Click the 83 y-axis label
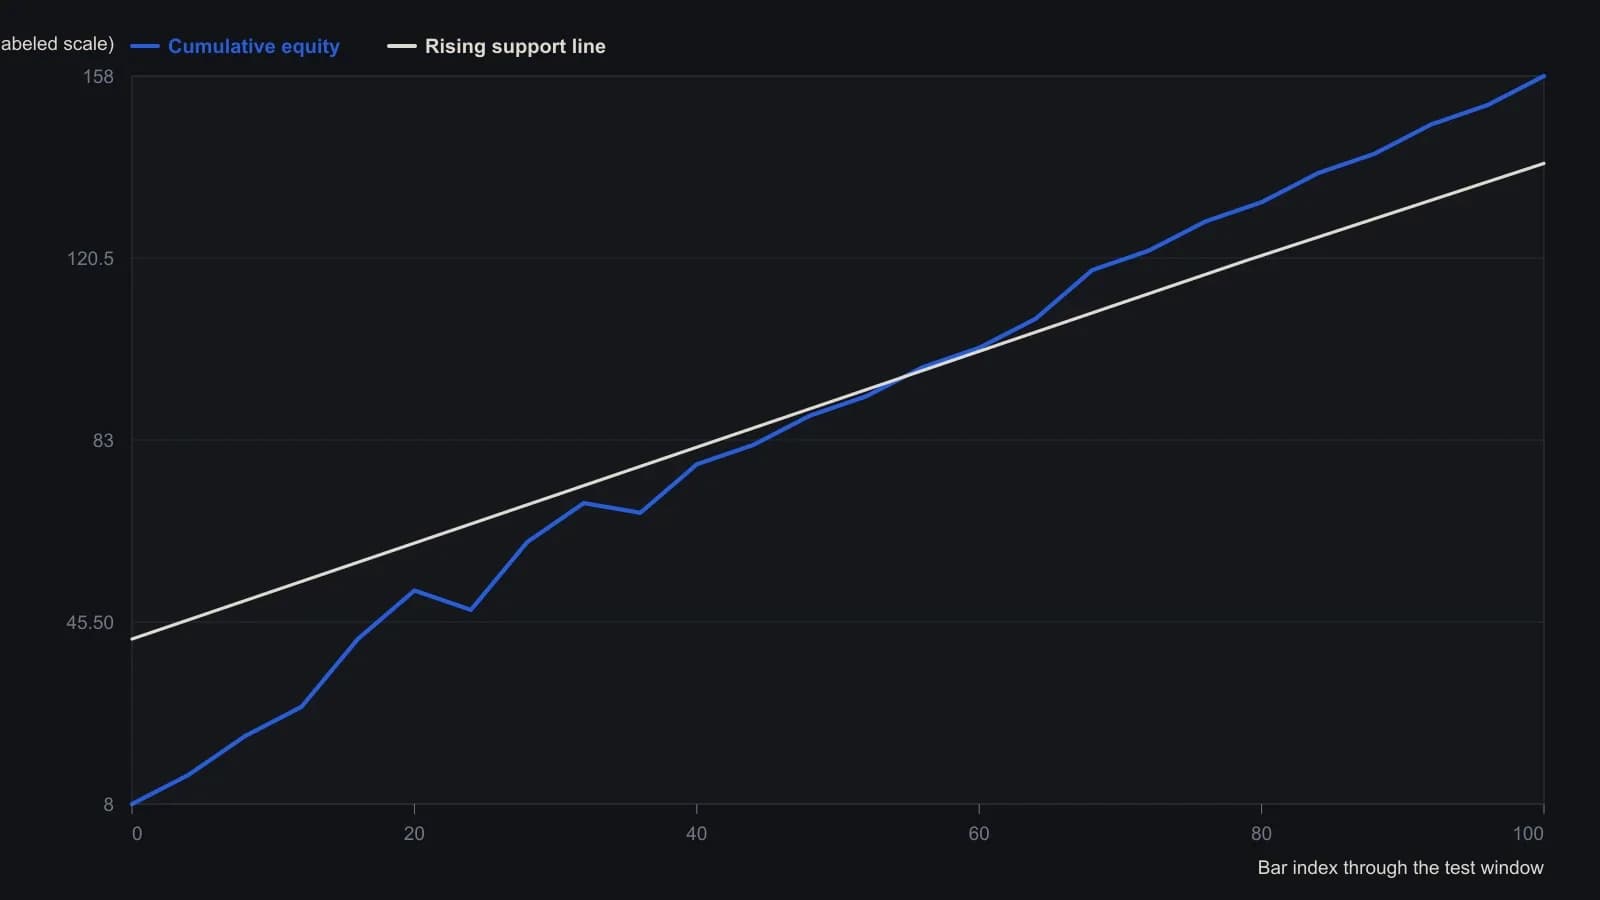Viewport: 1600px width, 900px height. click(x=103, y=441)
